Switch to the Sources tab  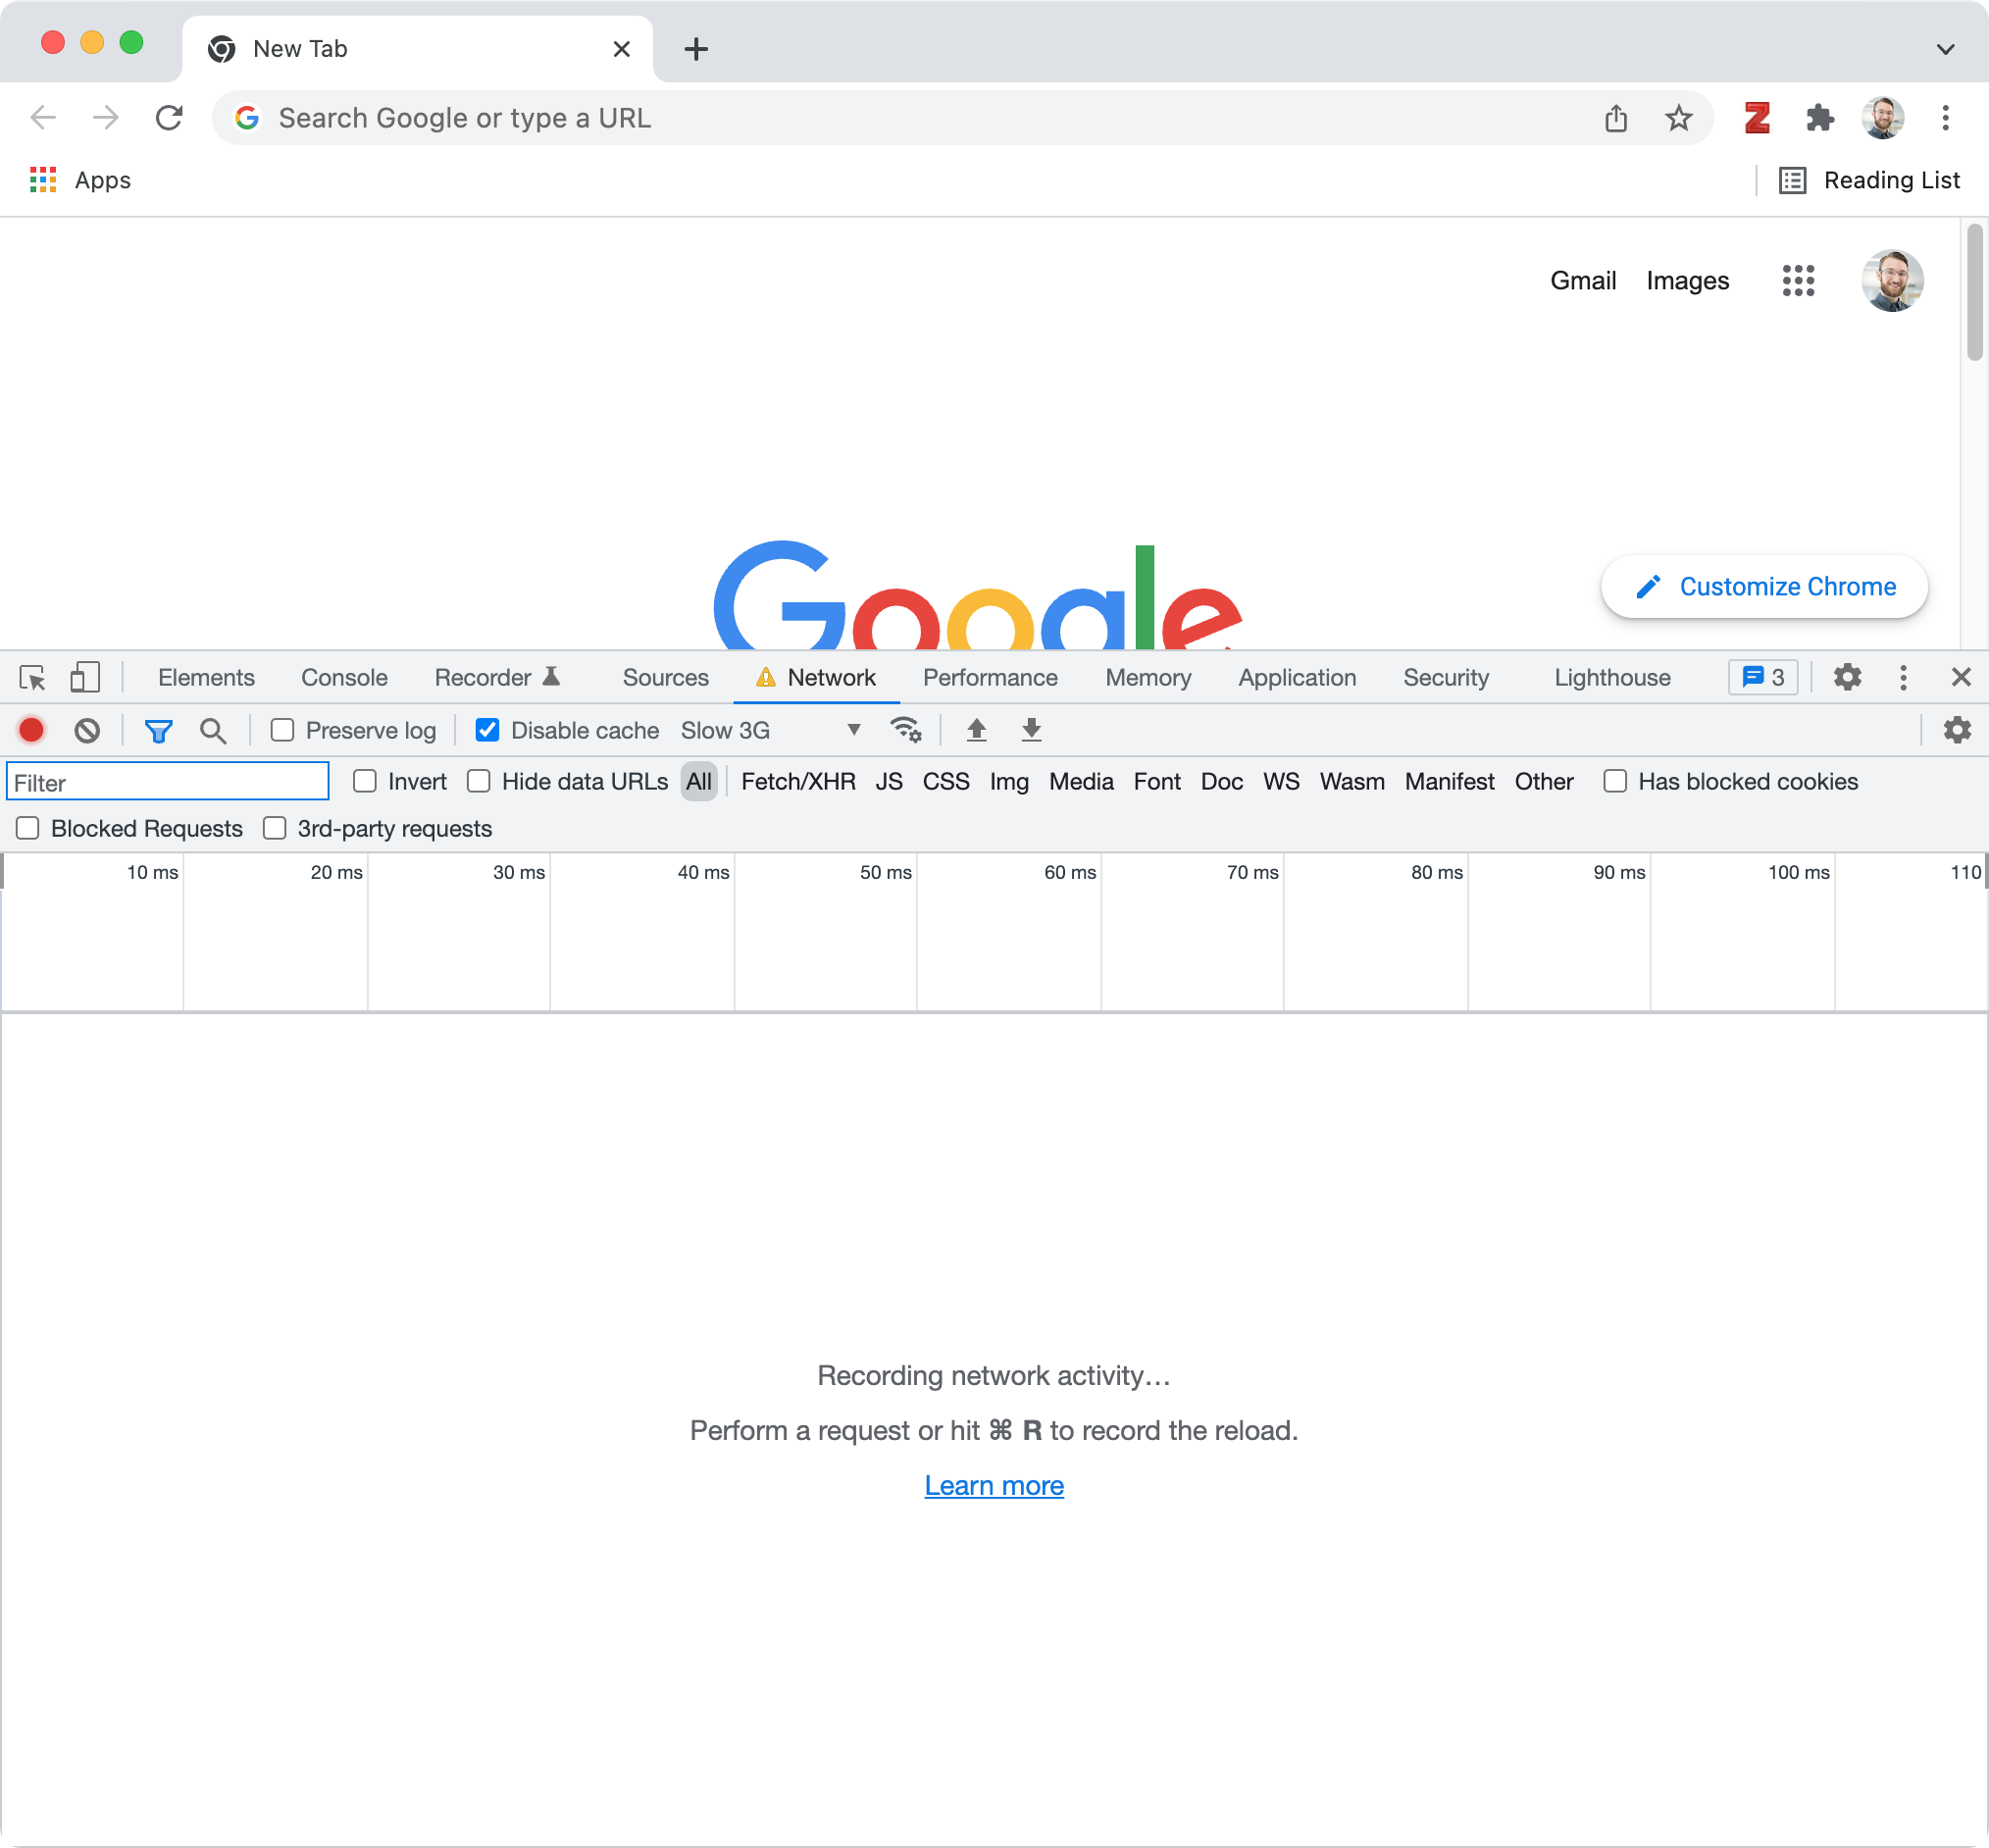click(x=665, y=678)
